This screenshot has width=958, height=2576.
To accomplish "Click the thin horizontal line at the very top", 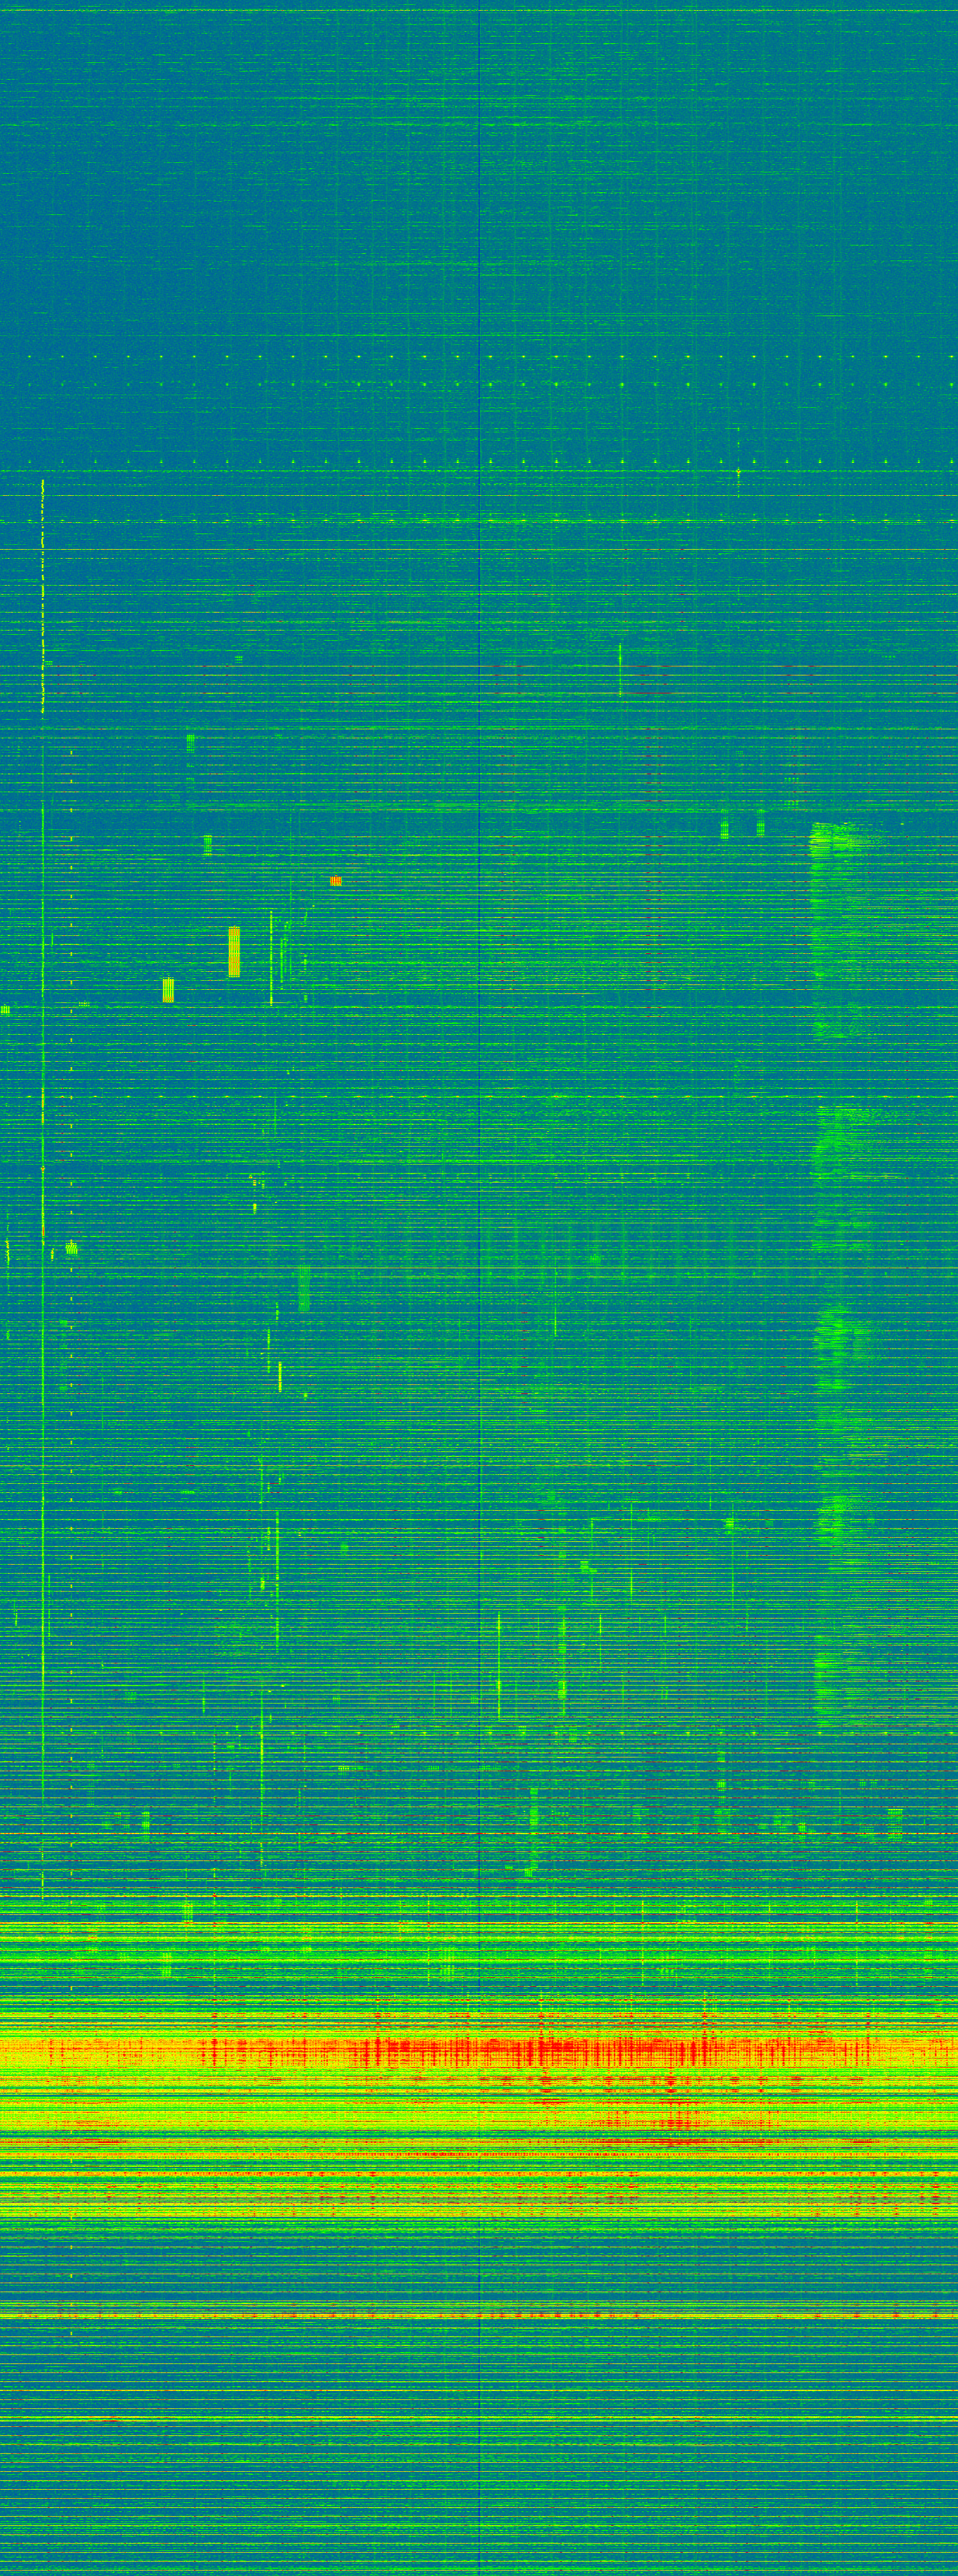I will click(x=480, y=10).
